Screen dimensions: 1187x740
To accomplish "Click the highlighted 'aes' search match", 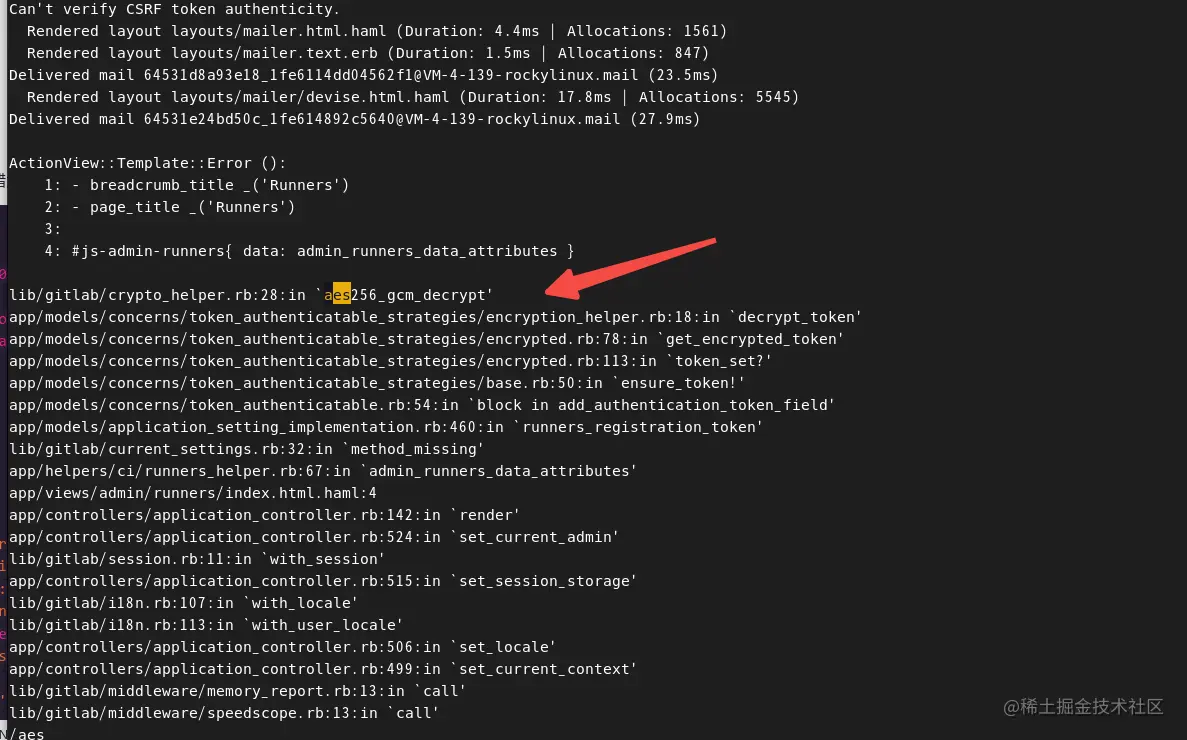I will click(x=338, y=294).
